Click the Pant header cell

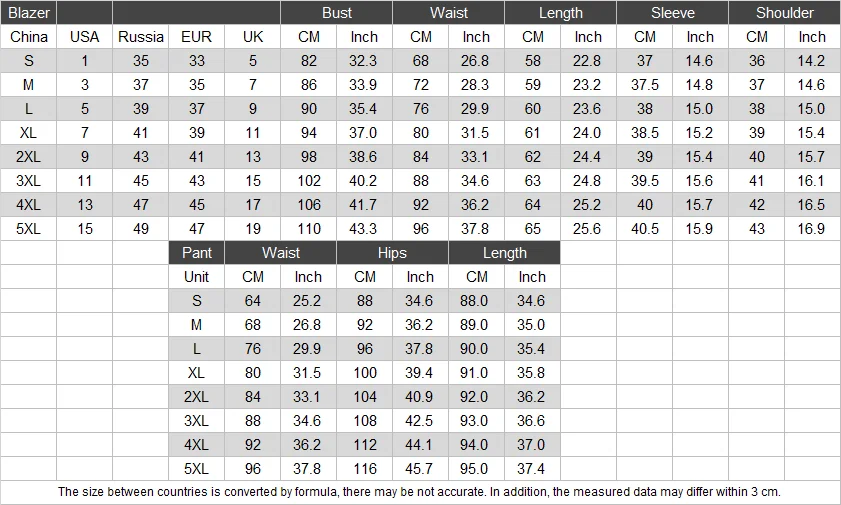pyautogui.click(x=196, y=253)
